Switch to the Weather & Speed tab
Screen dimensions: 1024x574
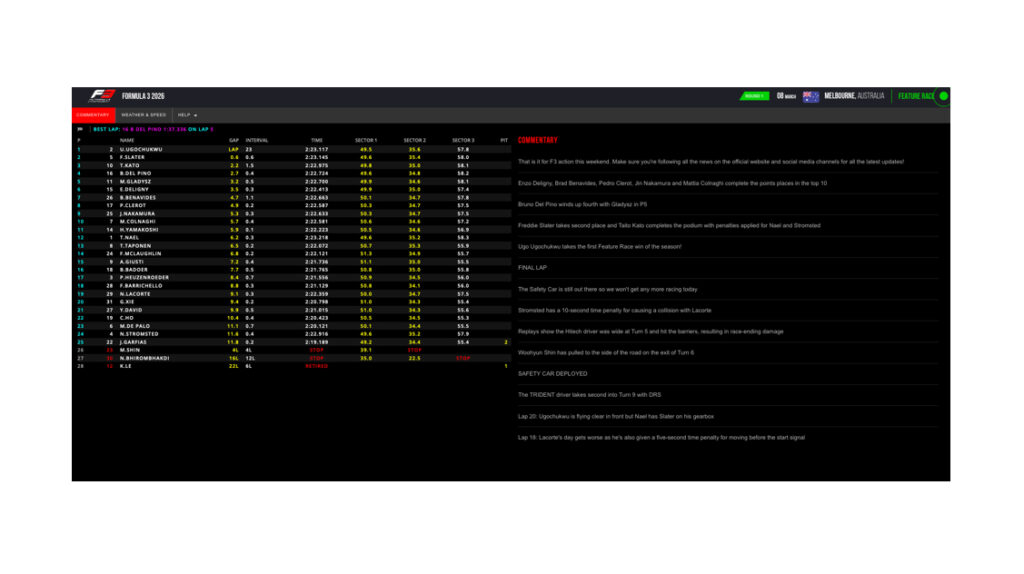point(144,115)
